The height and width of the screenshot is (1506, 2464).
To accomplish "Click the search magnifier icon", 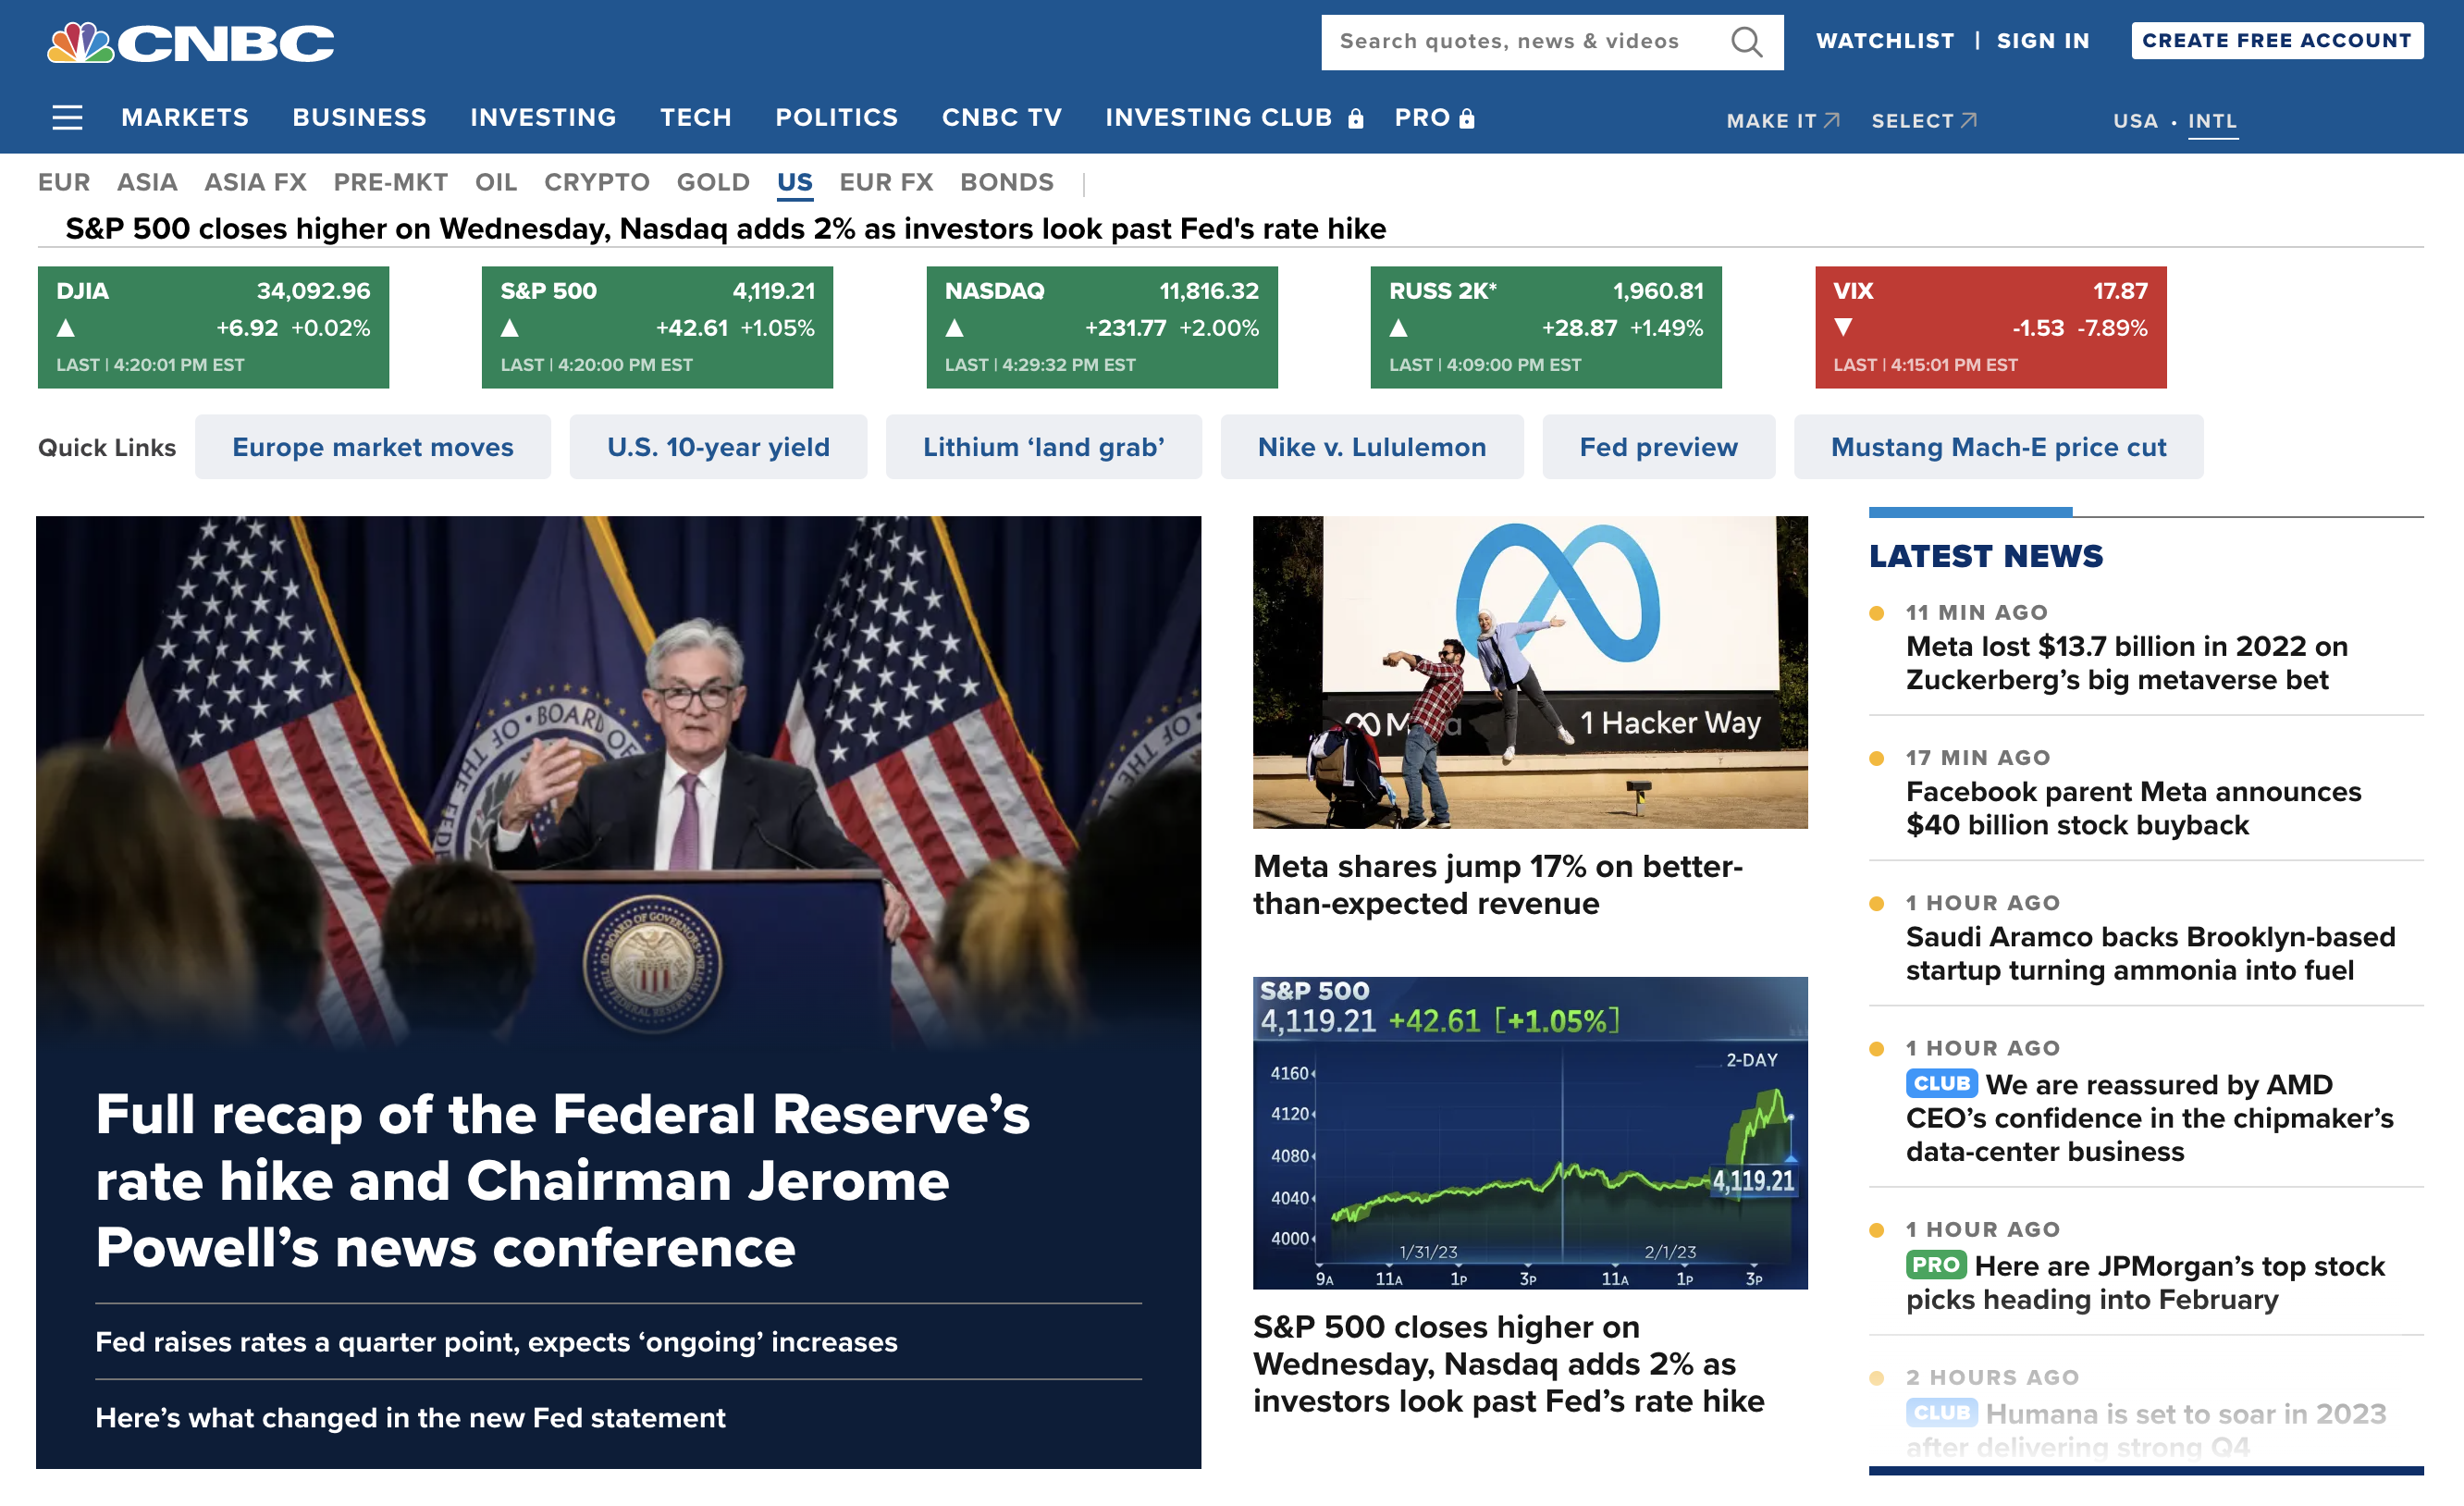I will 1746,42.
